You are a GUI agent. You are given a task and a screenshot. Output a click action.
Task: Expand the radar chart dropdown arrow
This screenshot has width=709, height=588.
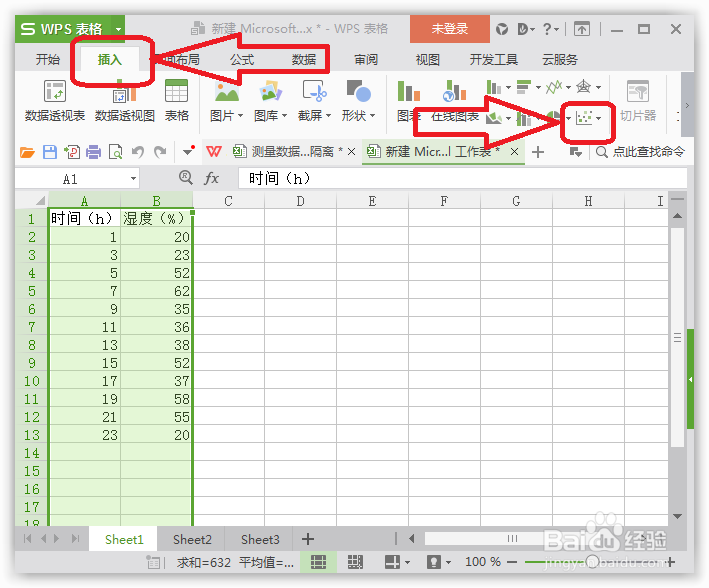(599, 87)
